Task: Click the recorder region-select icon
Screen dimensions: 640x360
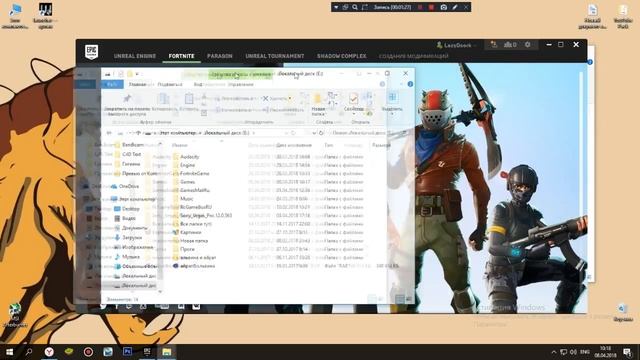Action: click(365, 7)
